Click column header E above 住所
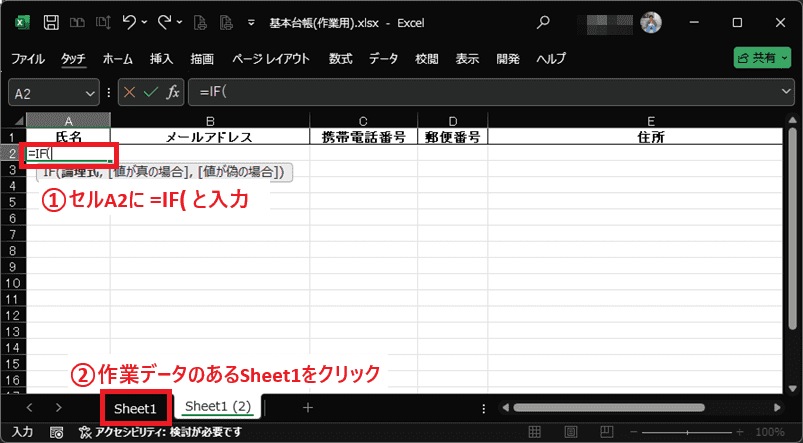Viewport: 803px width, 443px height. coord(635,121)
